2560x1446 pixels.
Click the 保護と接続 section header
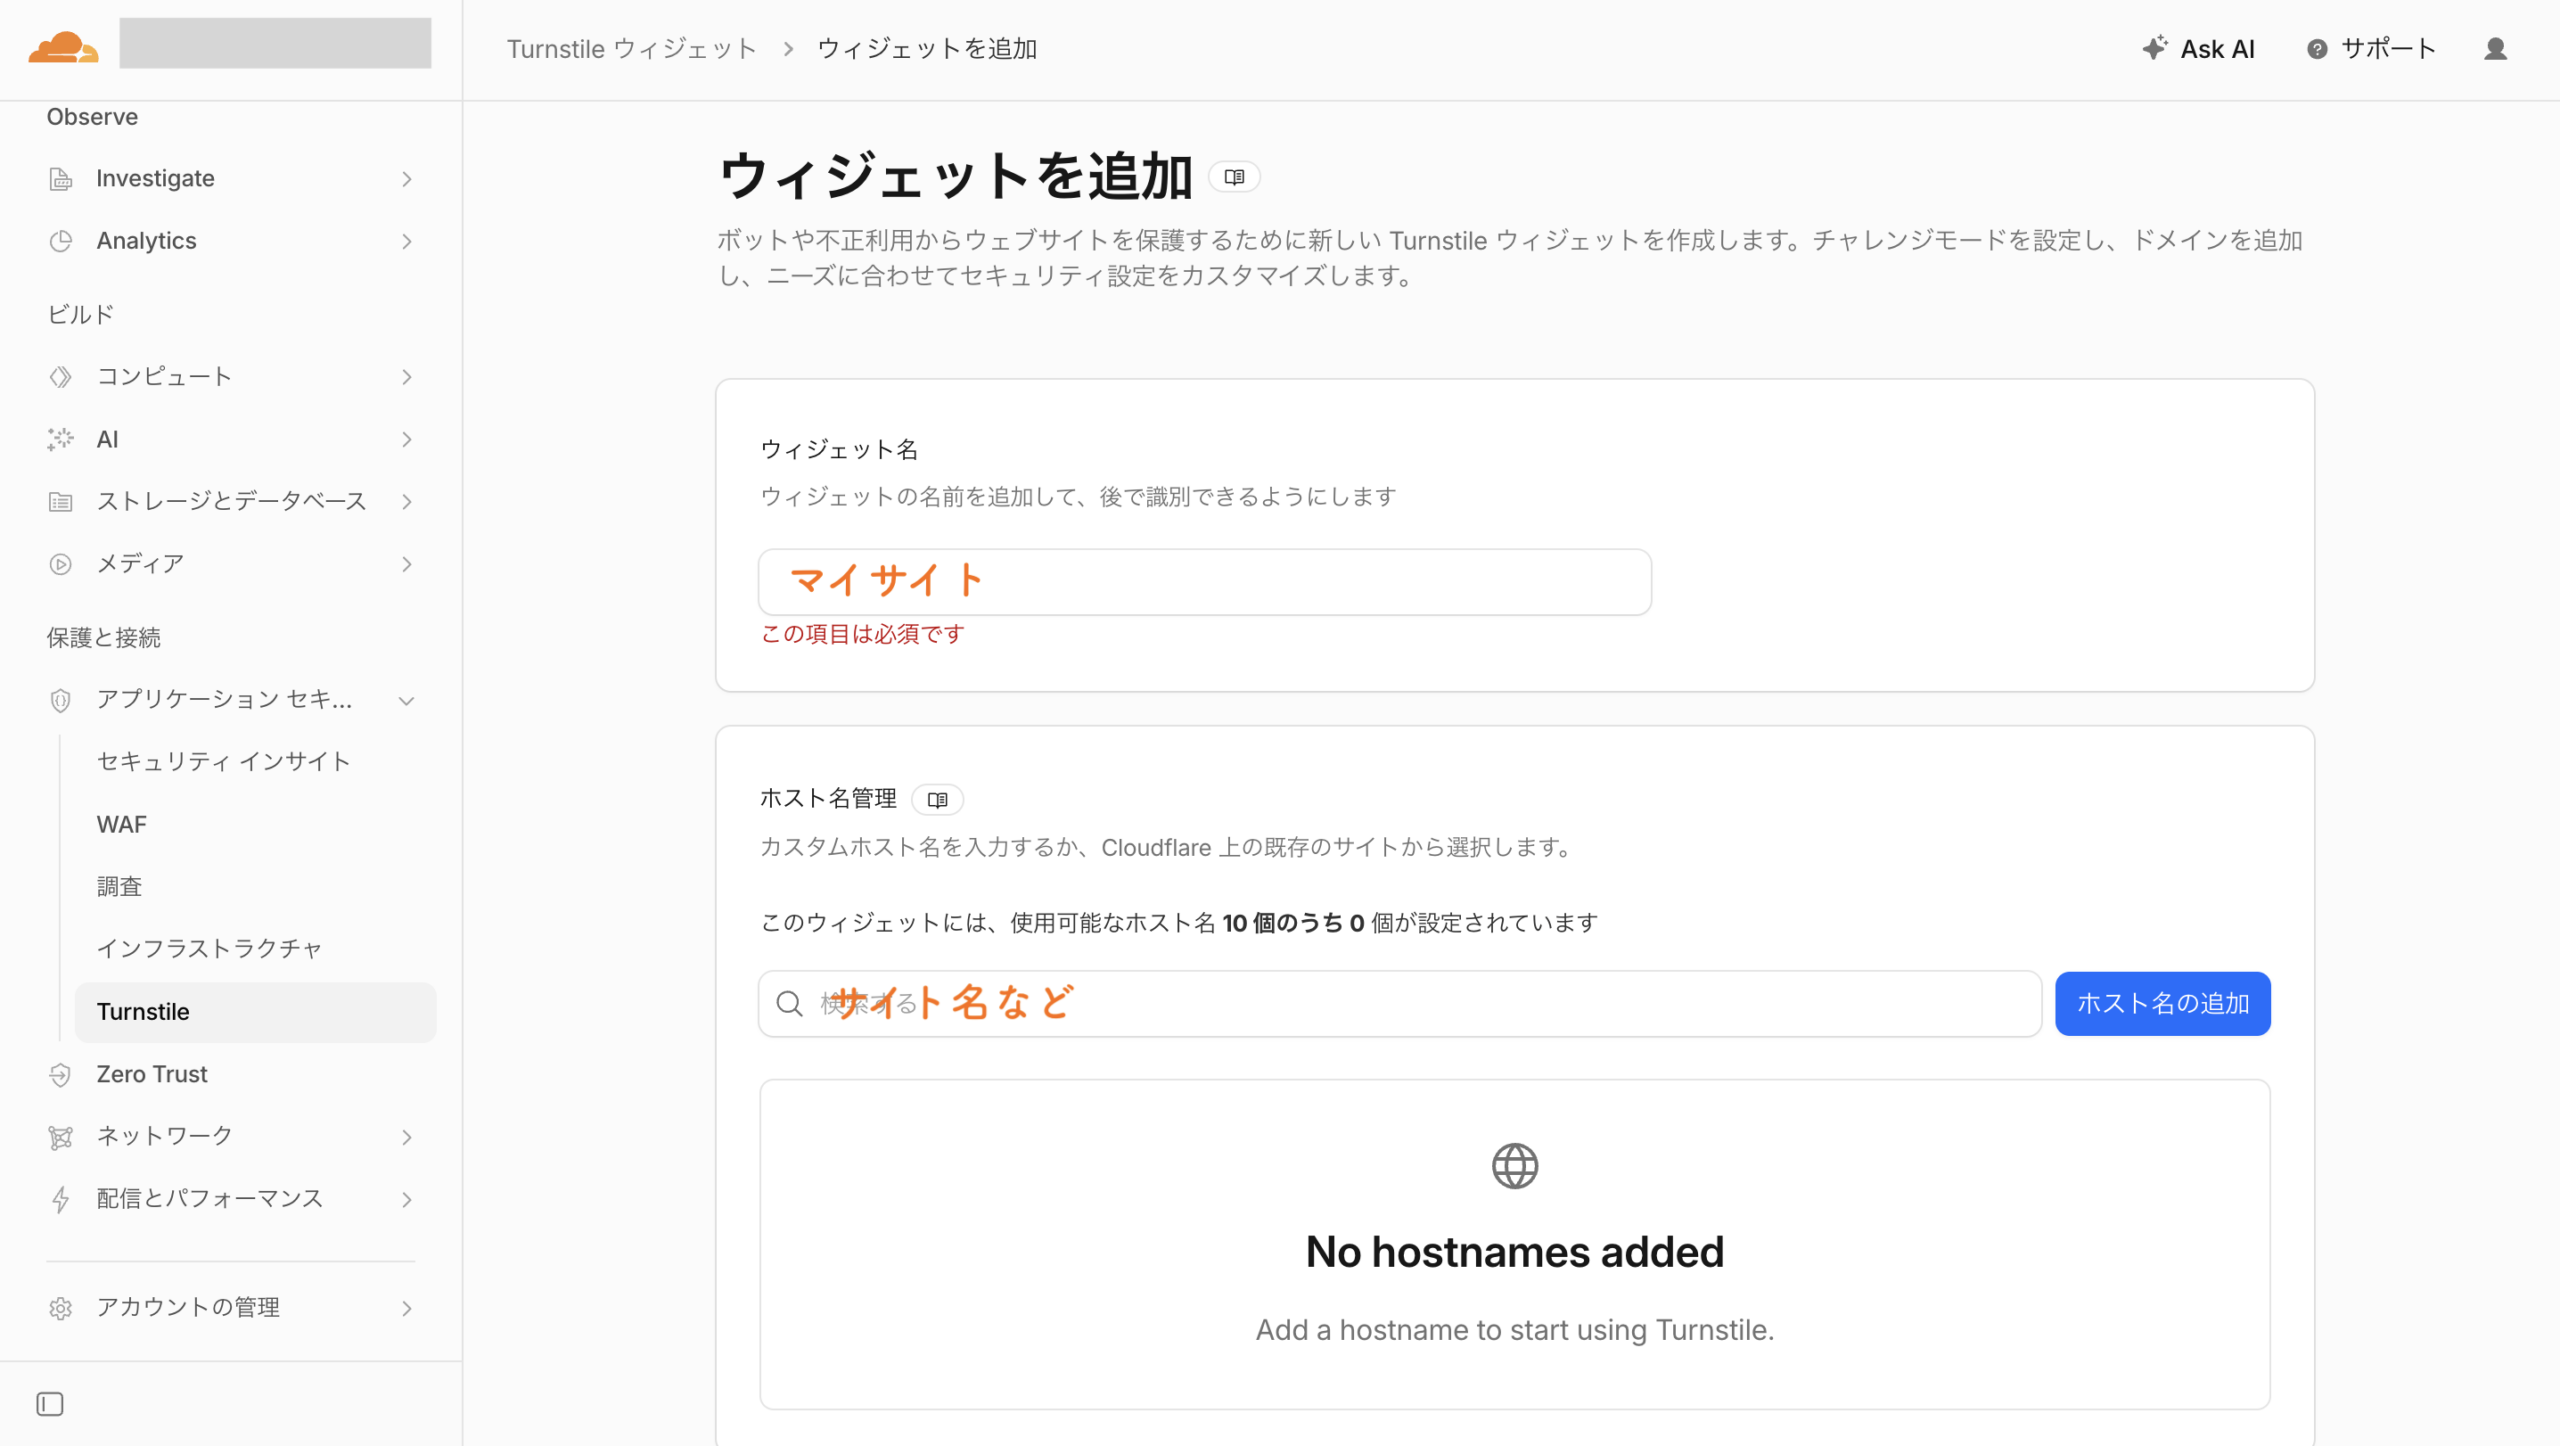(x=103, y=638)
